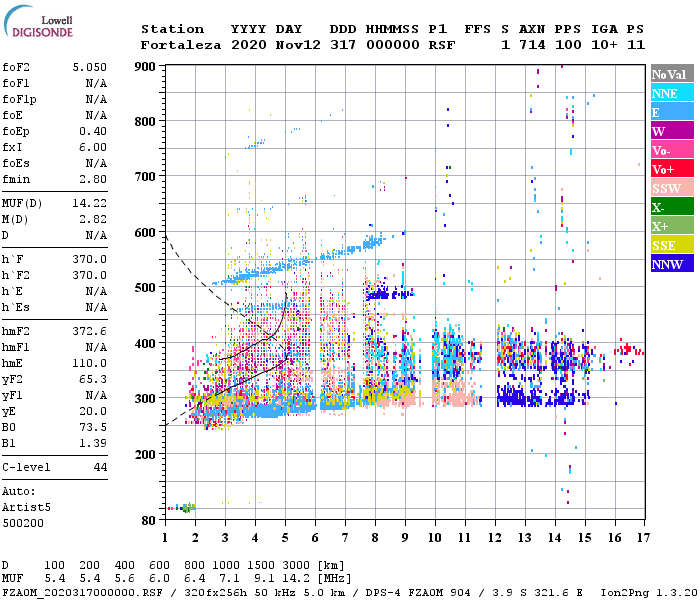The height and width of the screenshot is (600, 700).
Task: Click the 80 km height axis label
Action: click(149, 521)
